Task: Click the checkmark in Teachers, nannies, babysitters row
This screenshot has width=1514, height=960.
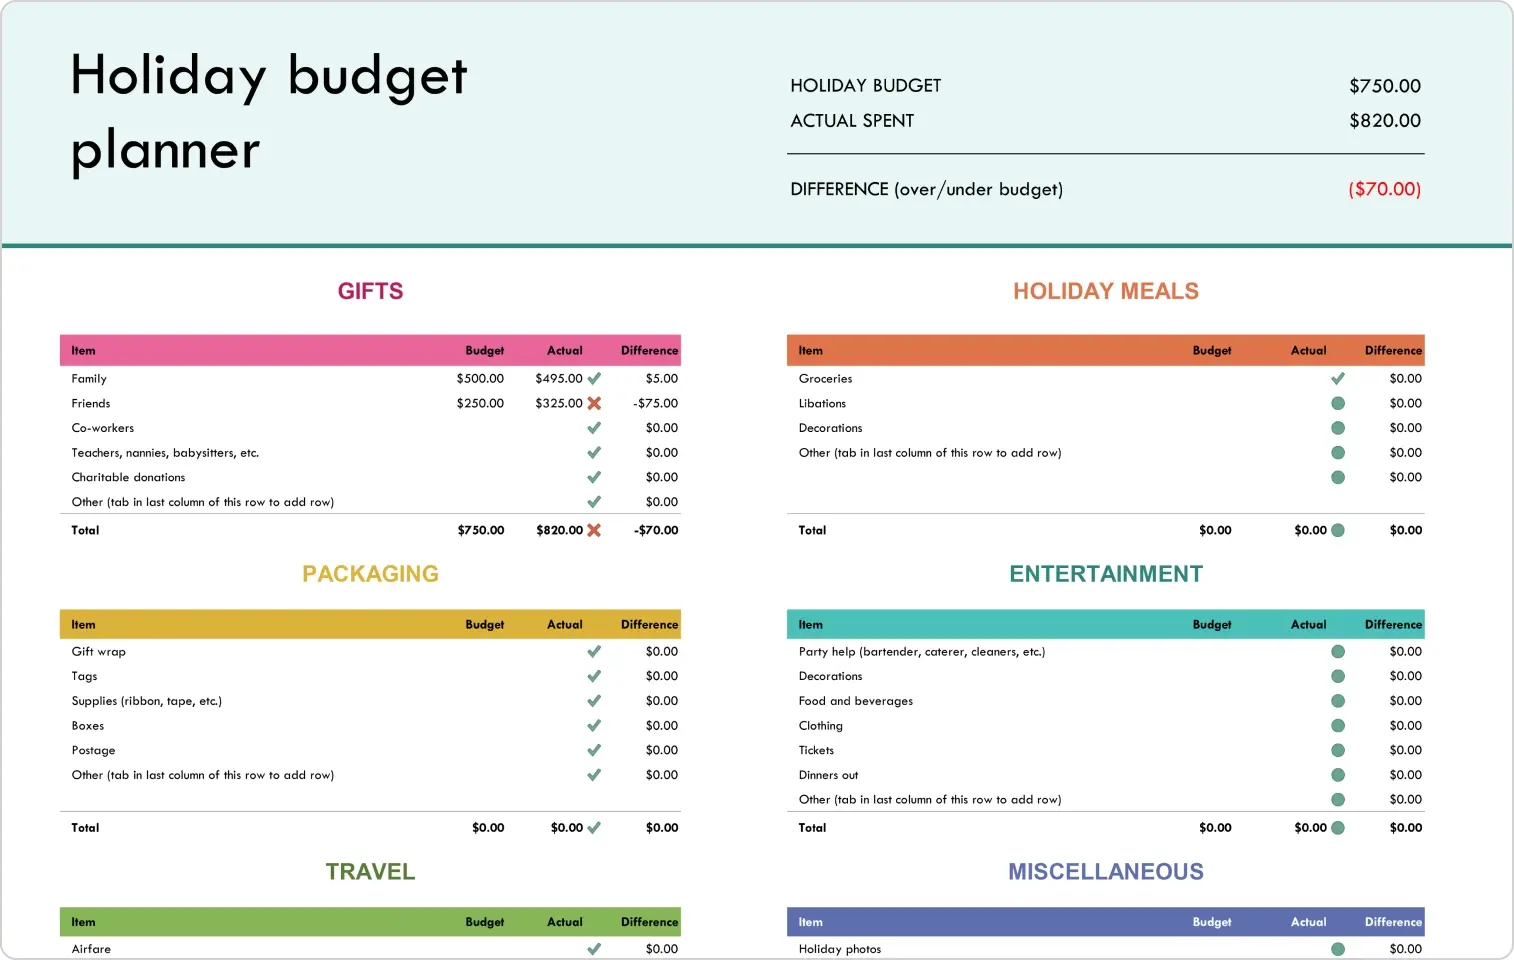Action: 594,453
